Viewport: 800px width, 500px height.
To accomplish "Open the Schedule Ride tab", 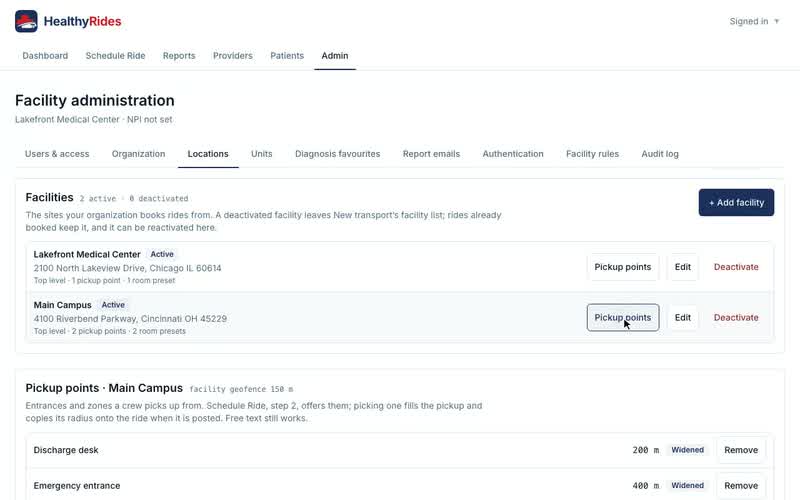I will (x=115, y=56).
